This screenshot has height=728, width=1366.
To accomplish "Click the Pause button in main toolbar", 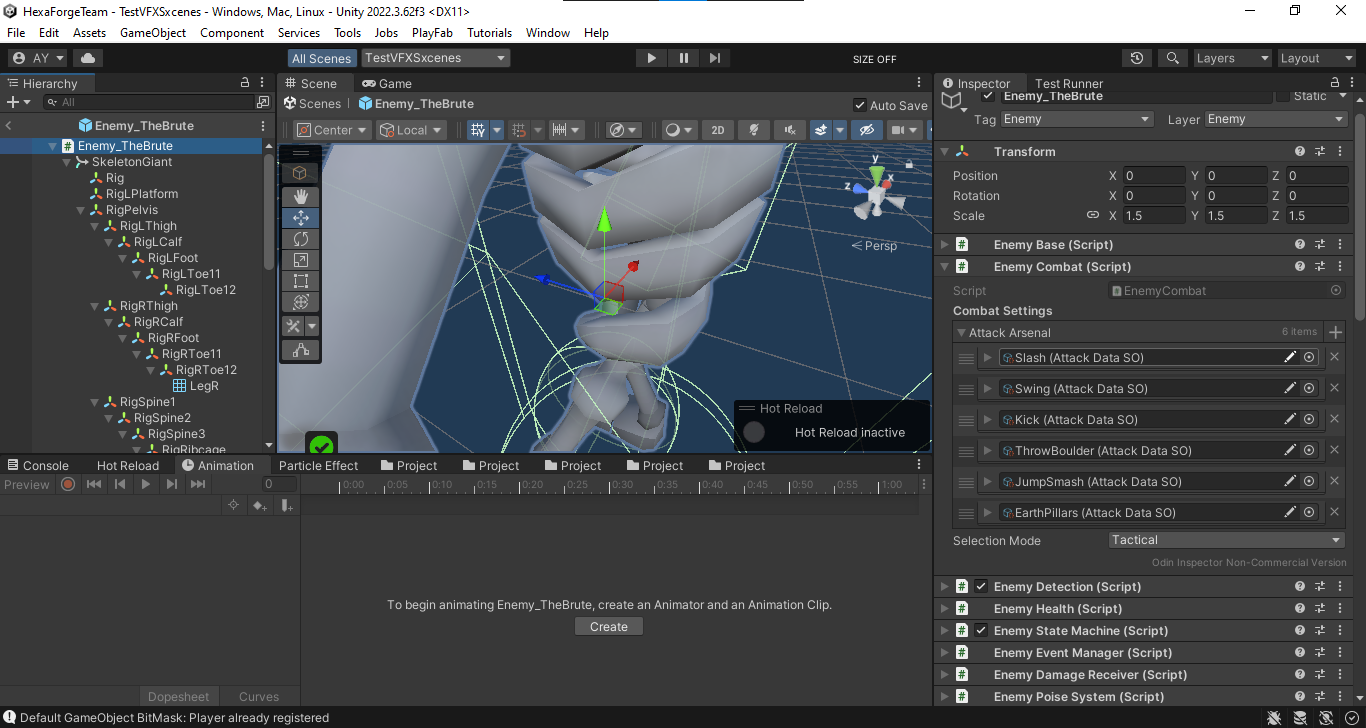I will [x=683, y=58].
